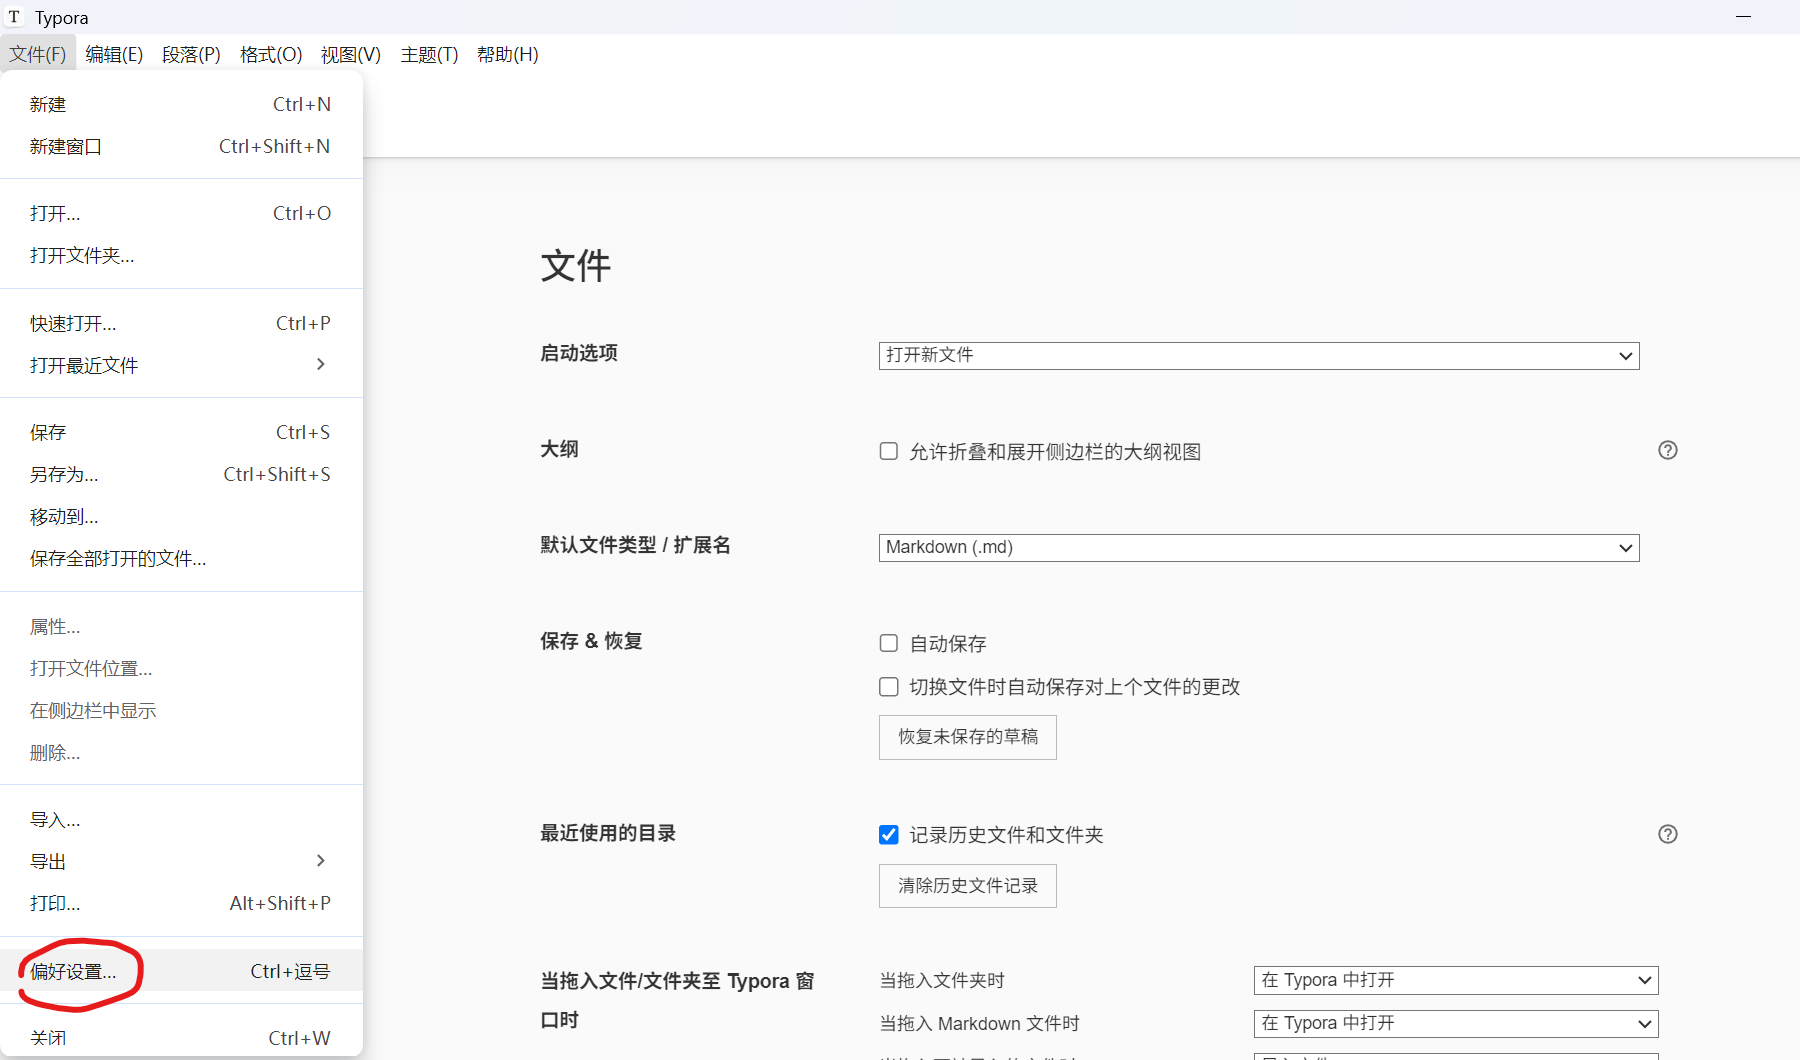The width and height of the screenshot is (1800, 1060).
Task: Open the 编辑(E) menu
Action: pyautogui.click(x=114, y=55)
